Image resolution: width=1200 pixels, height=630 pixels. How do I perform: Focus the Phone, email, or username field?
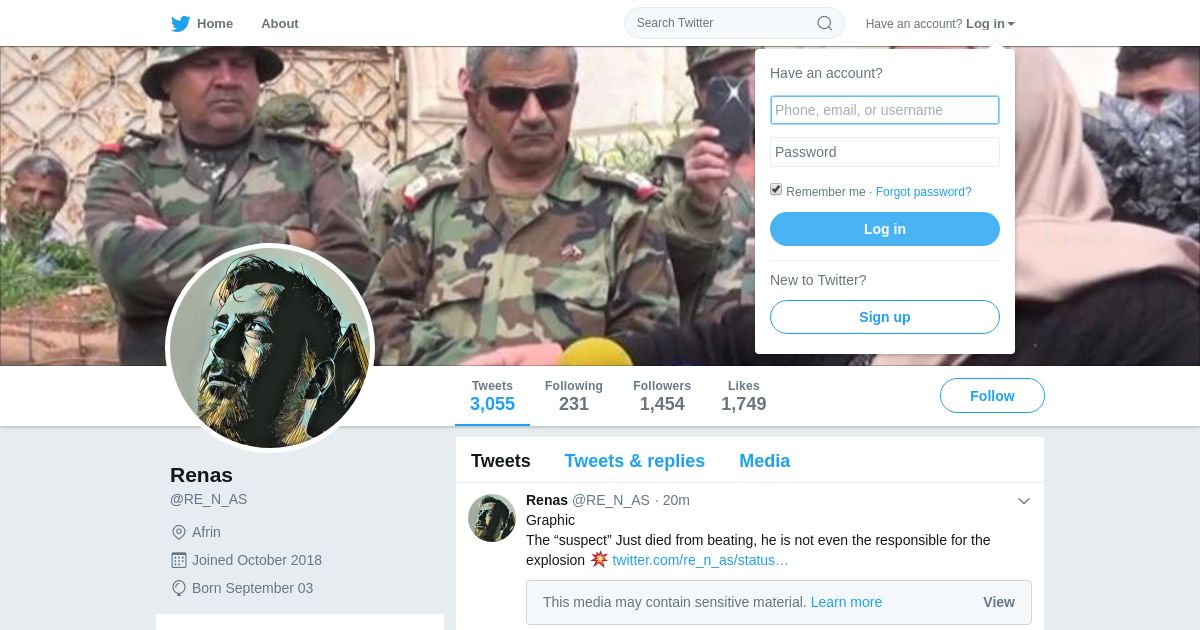click(885, 110)
